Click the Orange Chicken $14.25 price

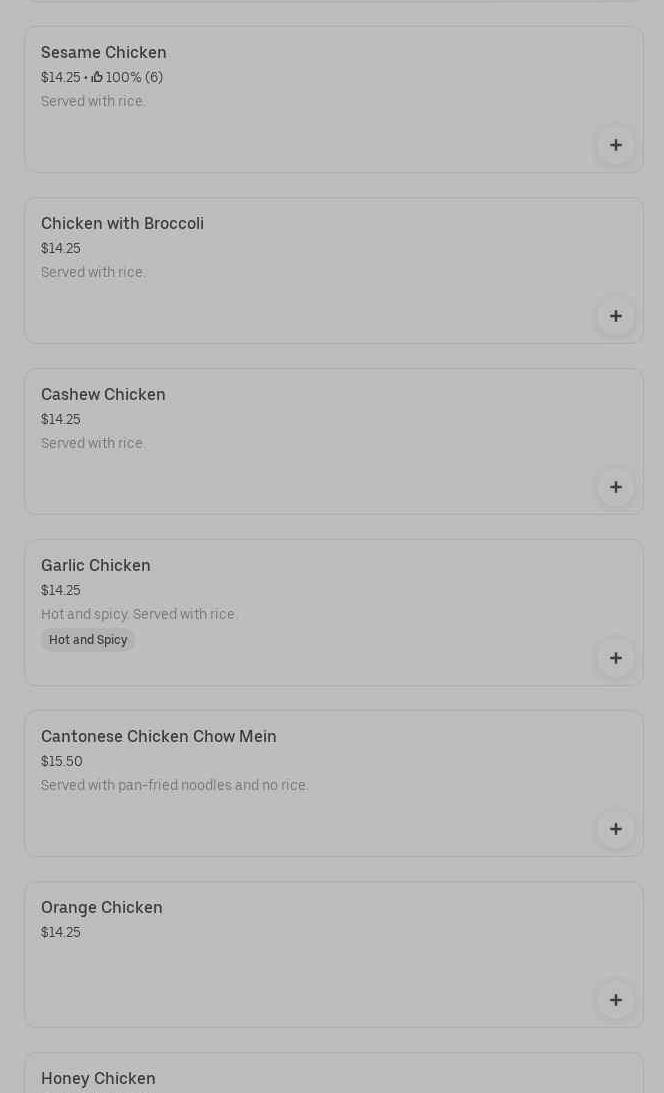click(61, 932)
